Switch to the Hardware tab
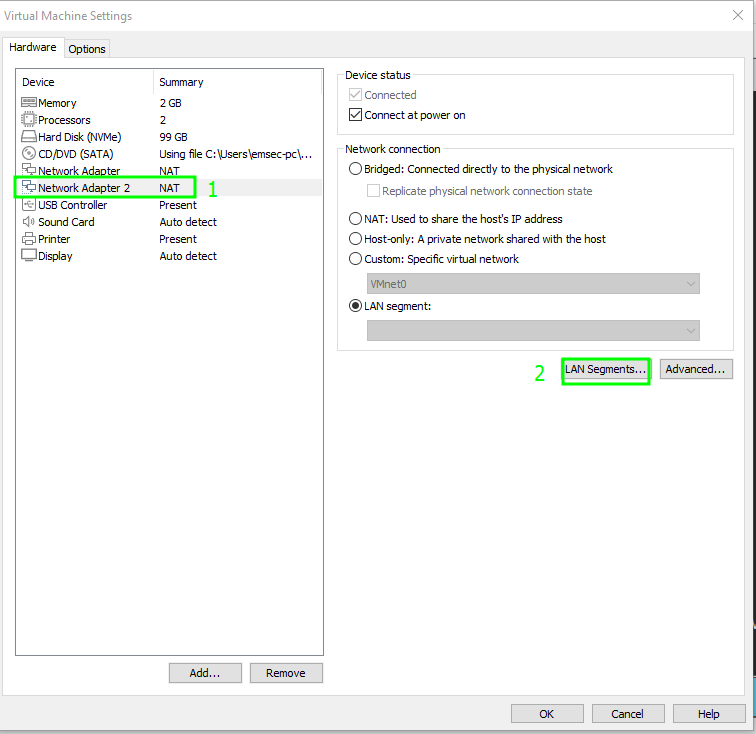The image size is (756, 734). pos(33,47)
